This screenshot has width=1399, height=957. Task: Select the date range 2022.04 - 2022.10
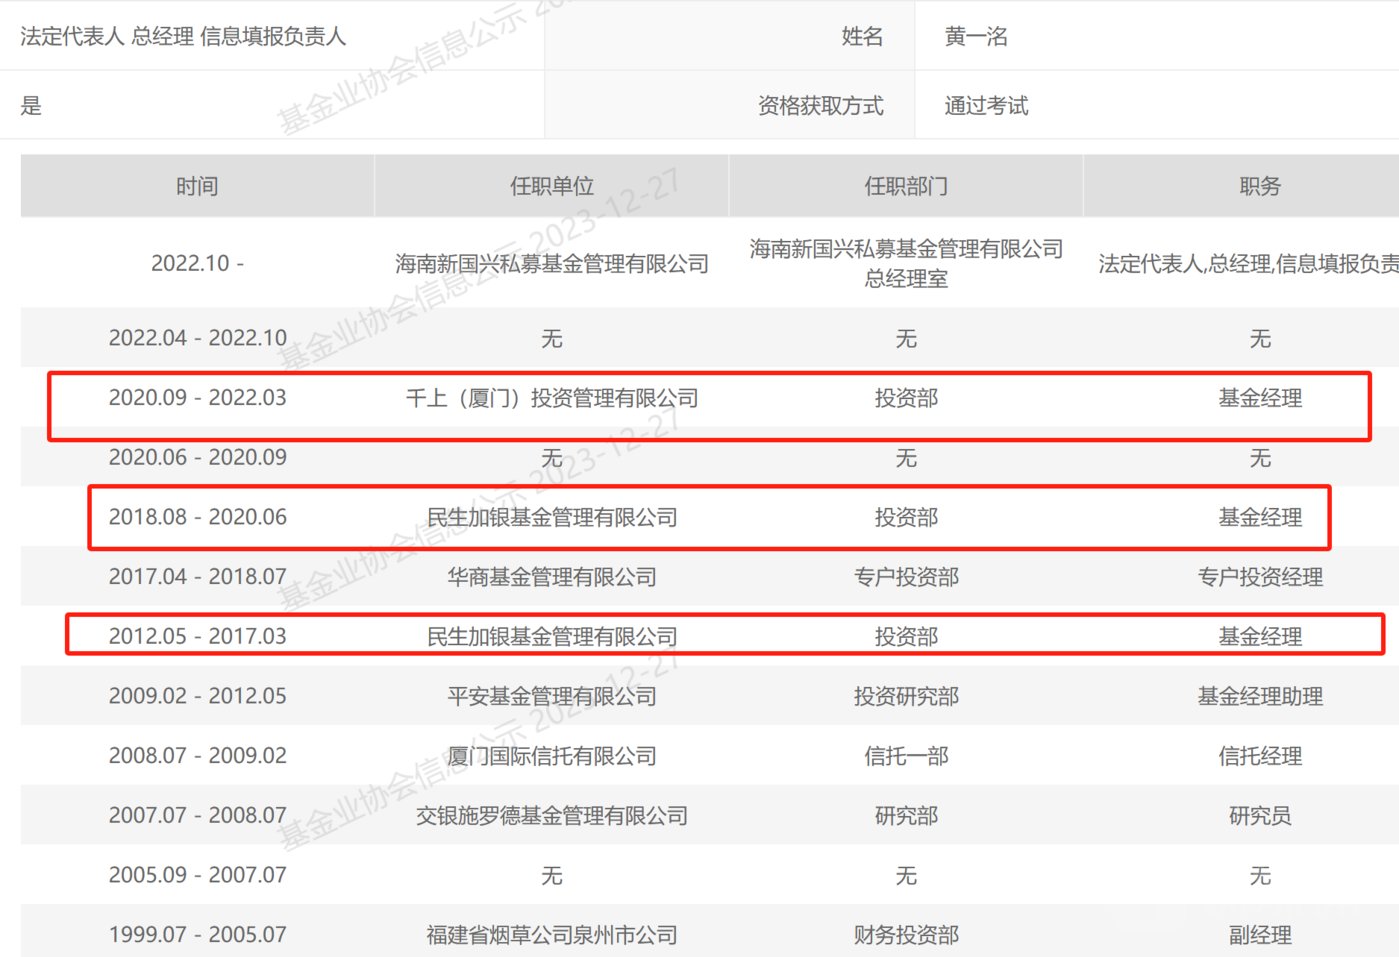(x=197, y=338)
